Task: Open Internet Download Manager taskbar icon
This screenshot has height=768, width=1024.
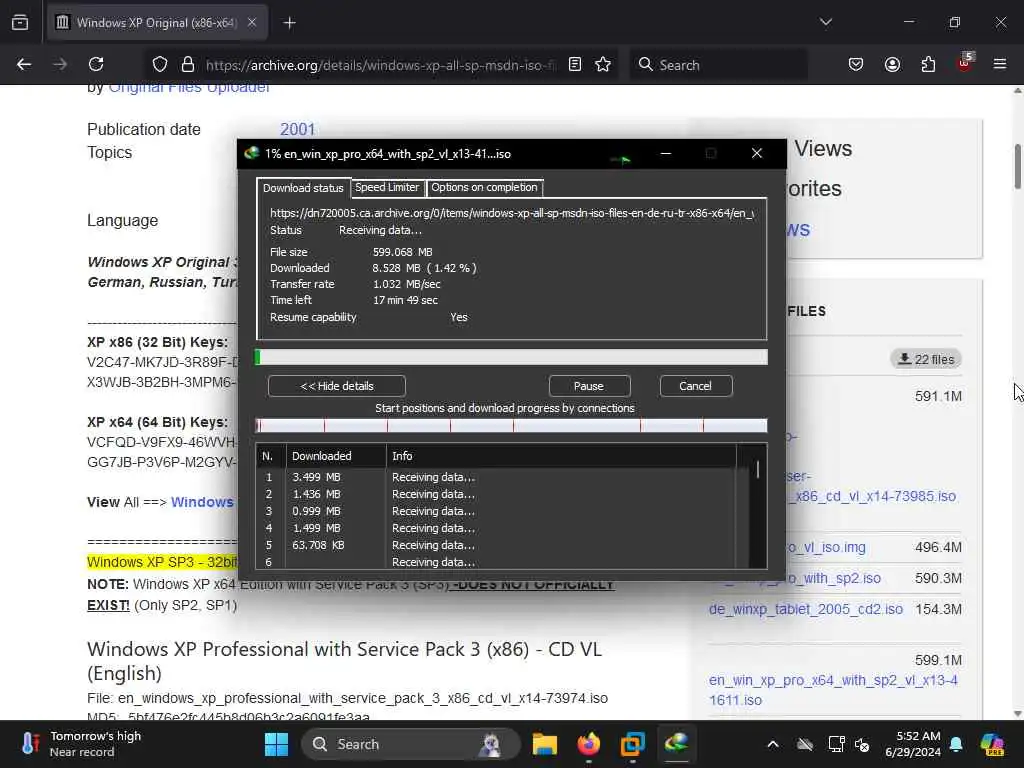Action: (677, 744)
